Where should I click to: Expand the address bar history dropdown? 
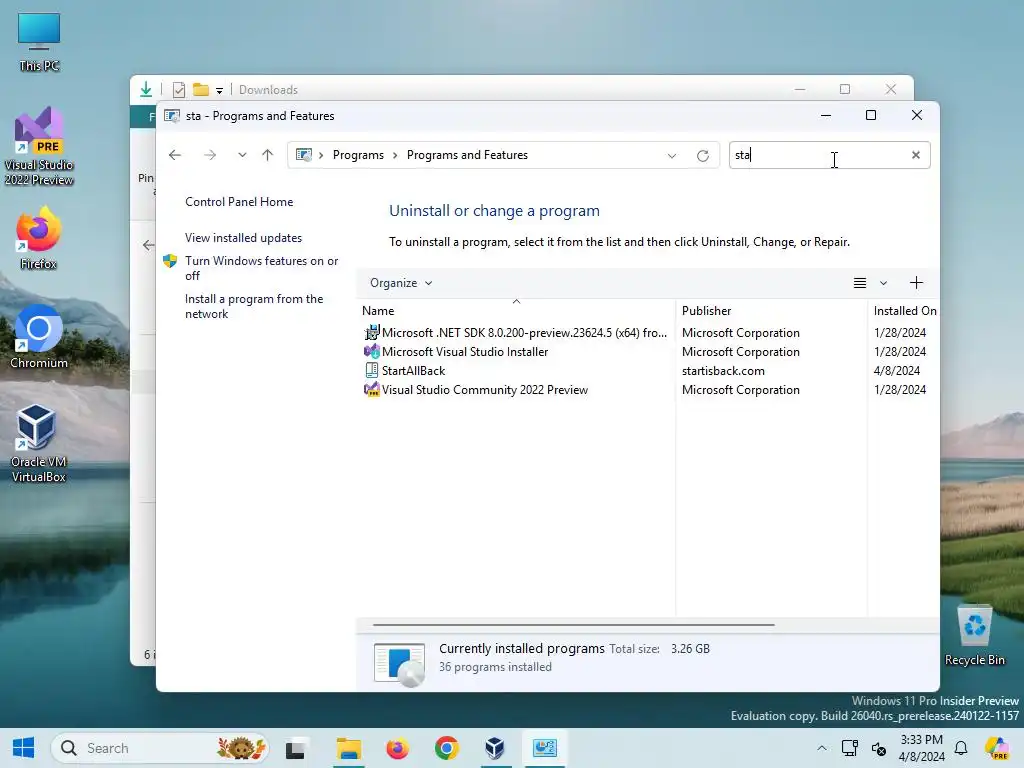point(671,155)
